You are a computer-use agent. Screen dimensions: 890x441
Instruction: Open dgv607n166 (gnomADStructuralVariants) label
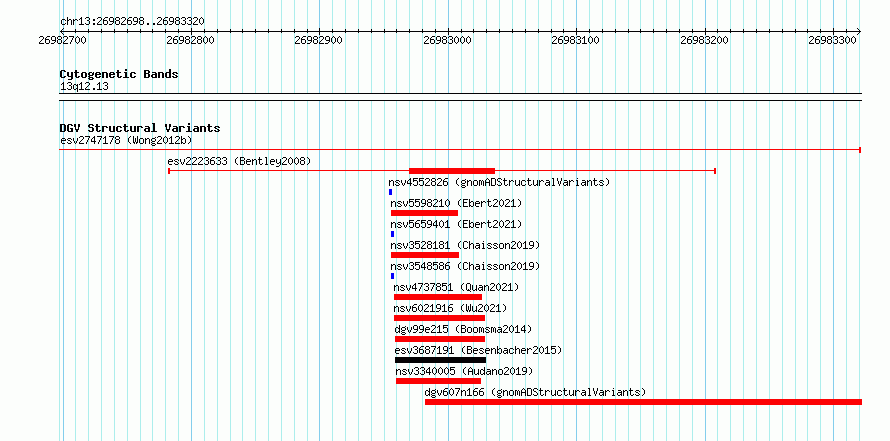(x=535, y=392)
